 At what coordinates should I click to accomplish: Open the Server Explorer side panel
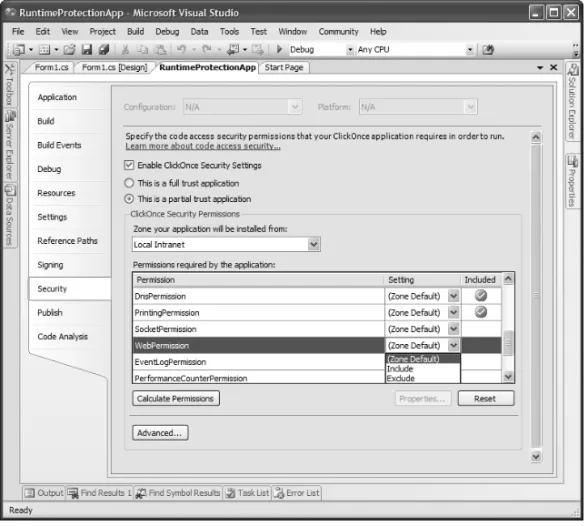pos(9,146)
